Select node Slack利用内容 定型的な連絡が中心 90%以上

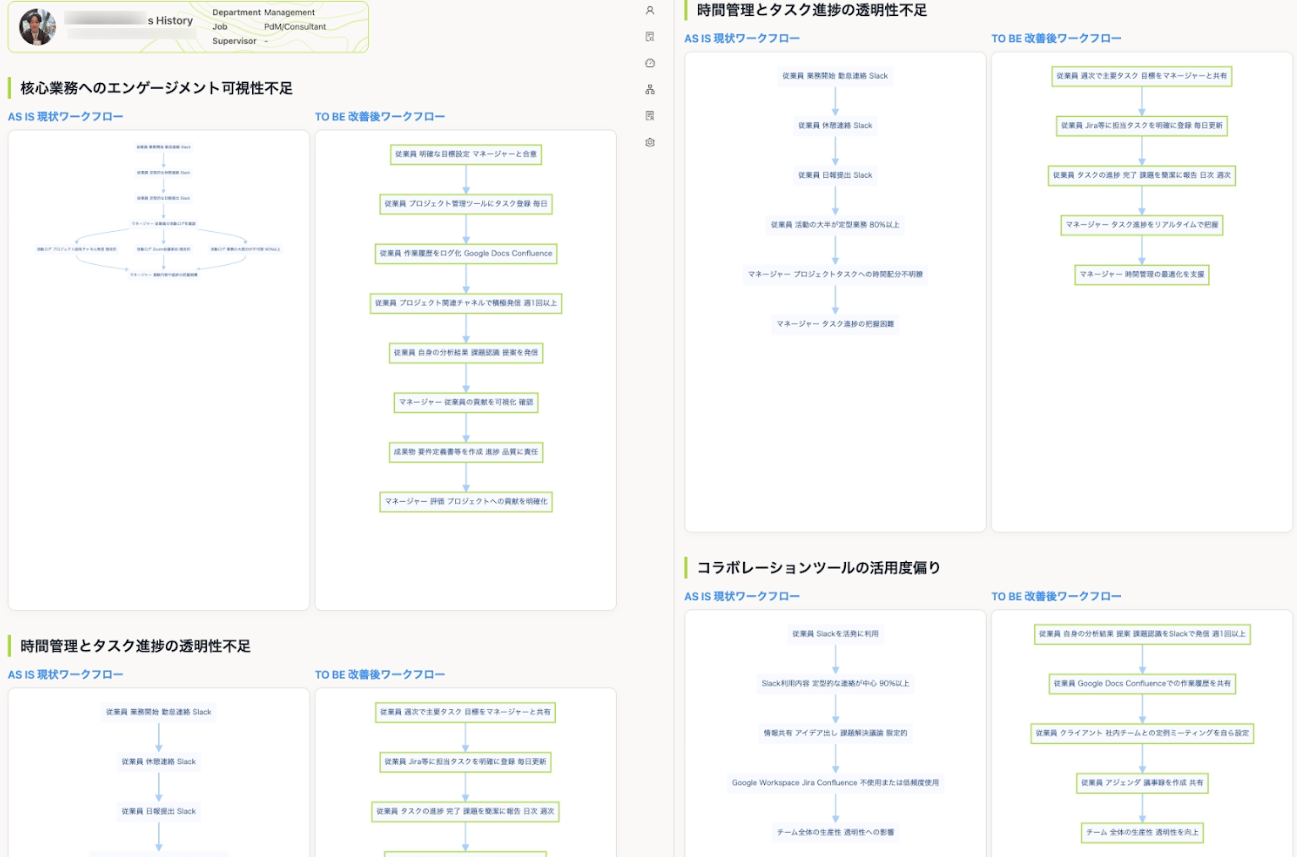[x=835, y=684]
